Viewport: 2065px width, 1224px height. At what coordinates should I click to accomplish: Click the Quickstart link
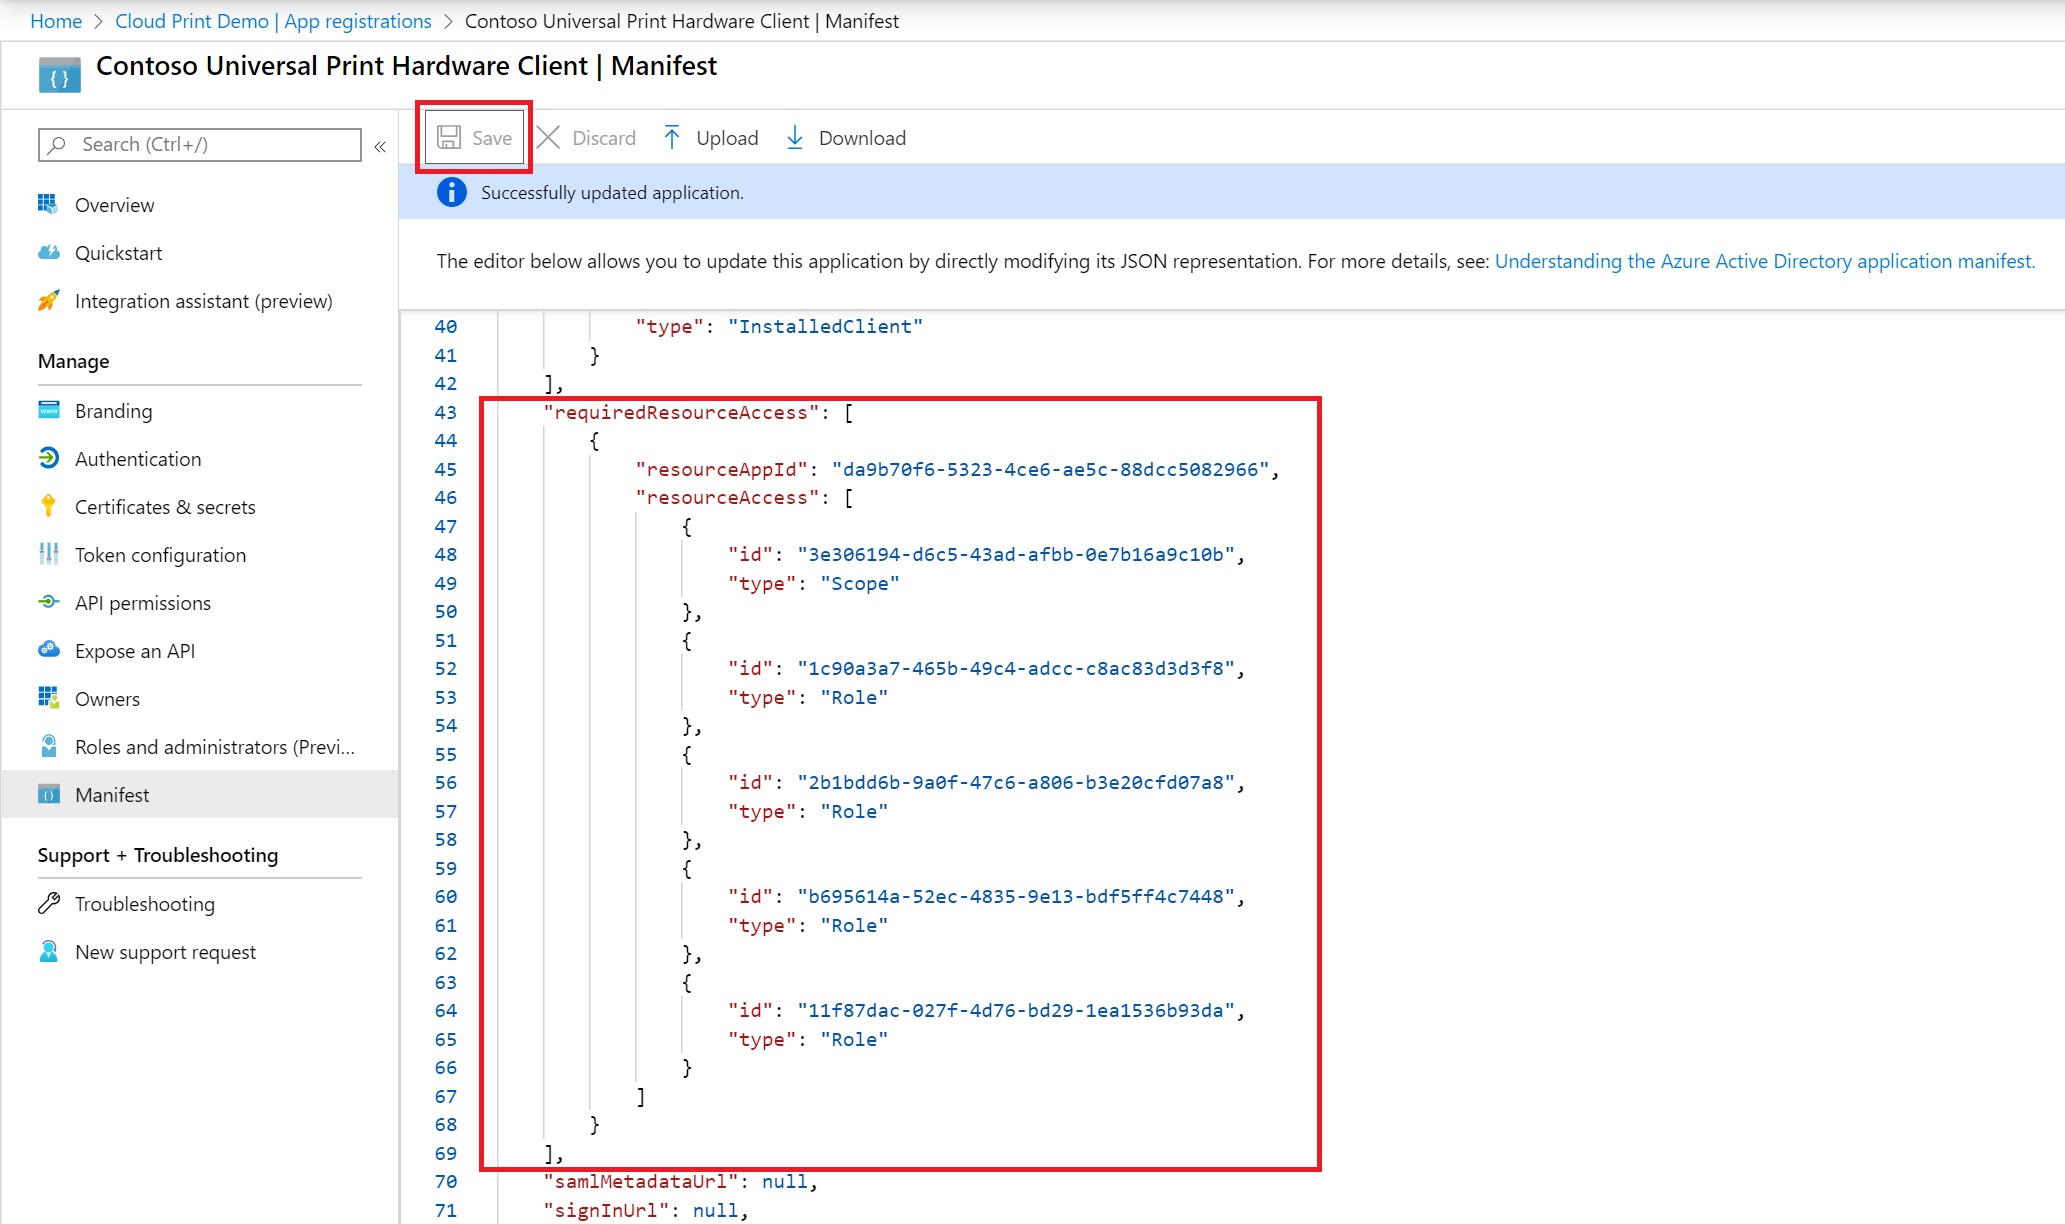coord(118,252)
